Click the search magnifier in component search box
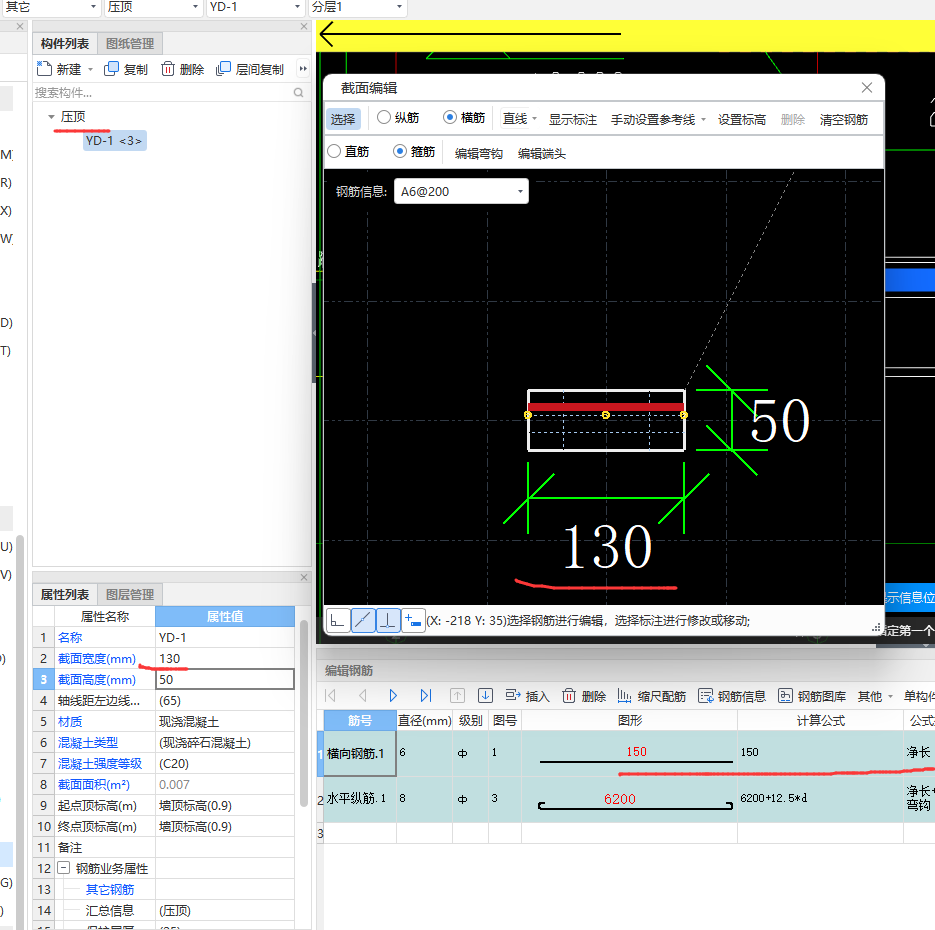The image size is (935, 930). click(298, 92)
